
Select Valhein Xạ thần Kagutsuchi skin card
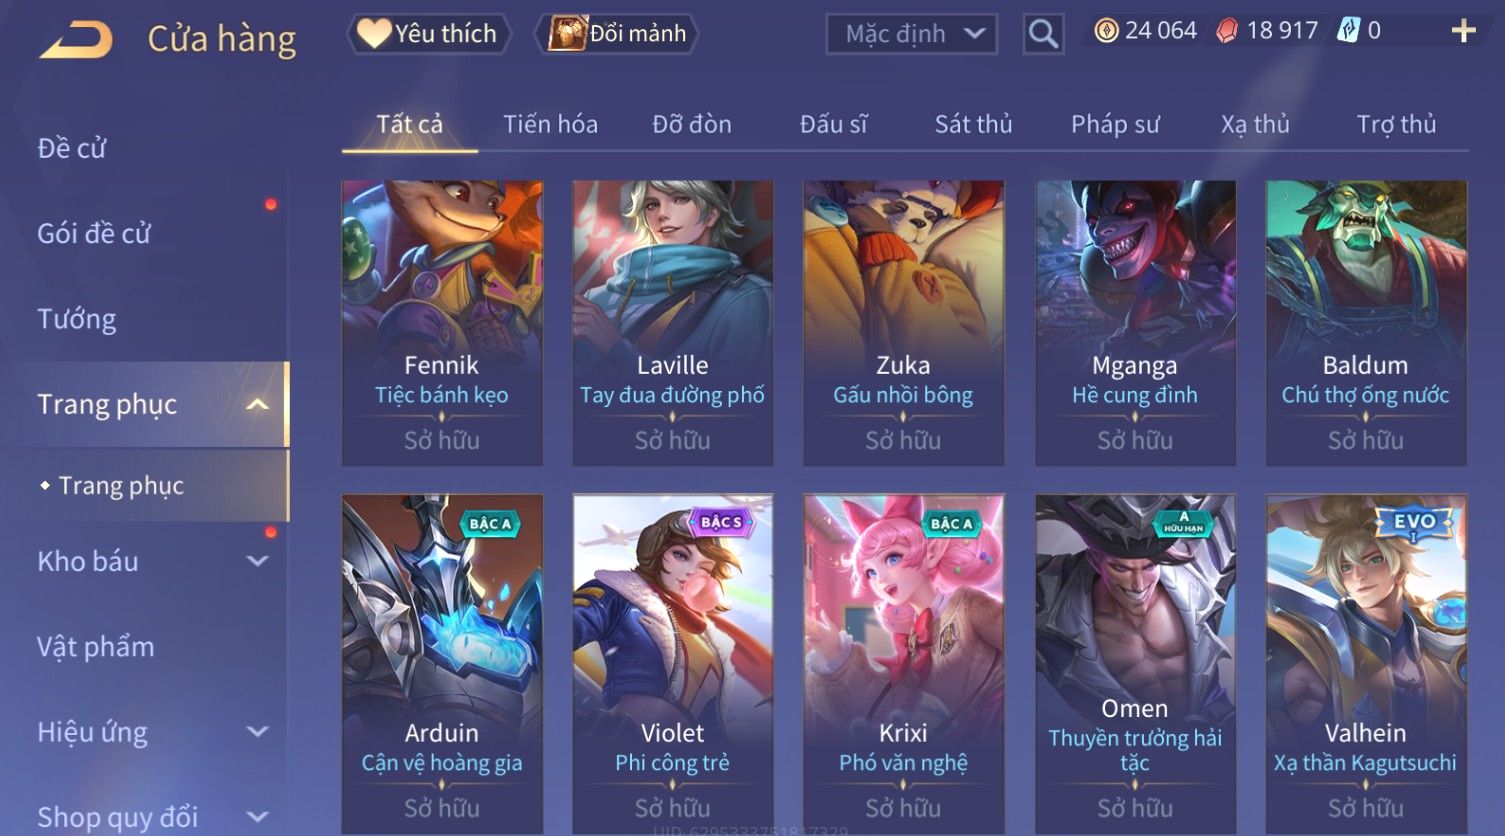(x=1366, y=664)
